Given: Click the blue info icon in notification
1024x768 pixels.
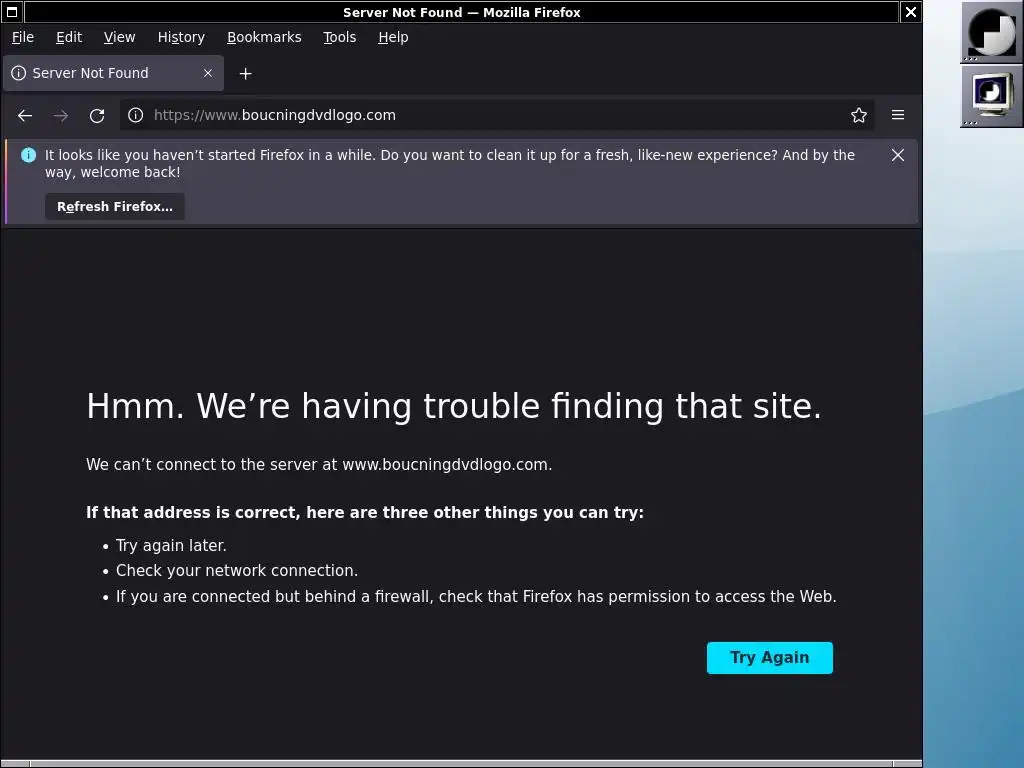Looking at the screenshot, I should click(x=29, y=155).
